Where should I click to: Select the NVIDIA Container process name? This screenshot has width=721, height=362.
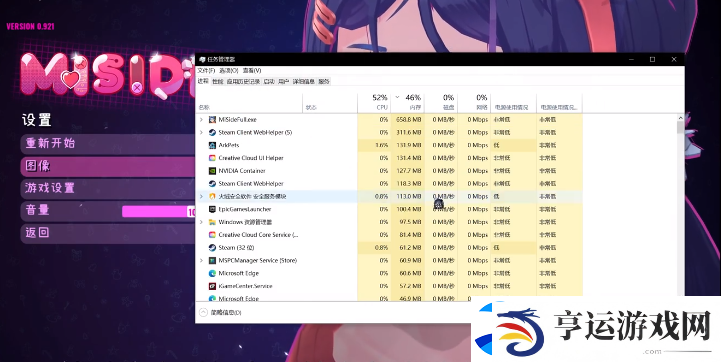click(x=242, y=171)
